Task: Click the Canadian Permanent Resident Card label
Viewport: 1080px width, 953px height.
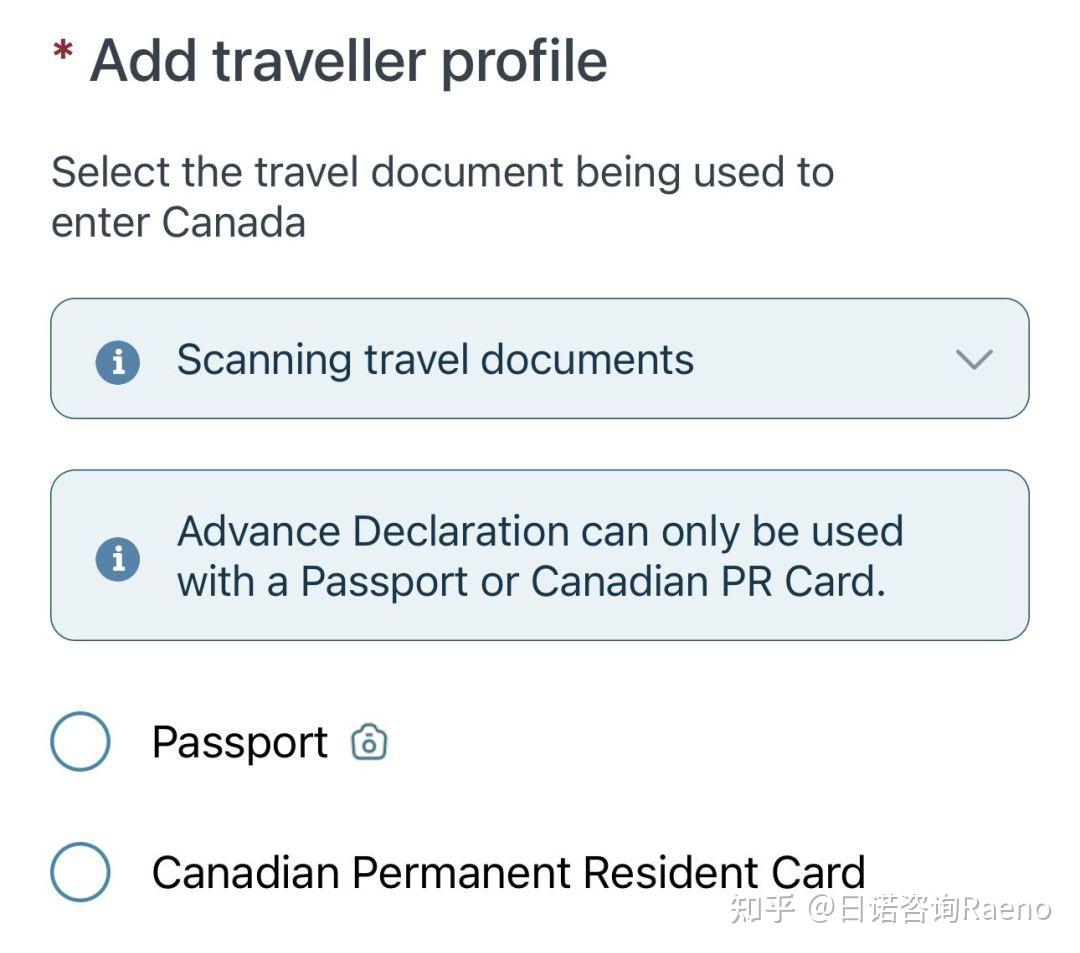Action: tap(508, 872)
